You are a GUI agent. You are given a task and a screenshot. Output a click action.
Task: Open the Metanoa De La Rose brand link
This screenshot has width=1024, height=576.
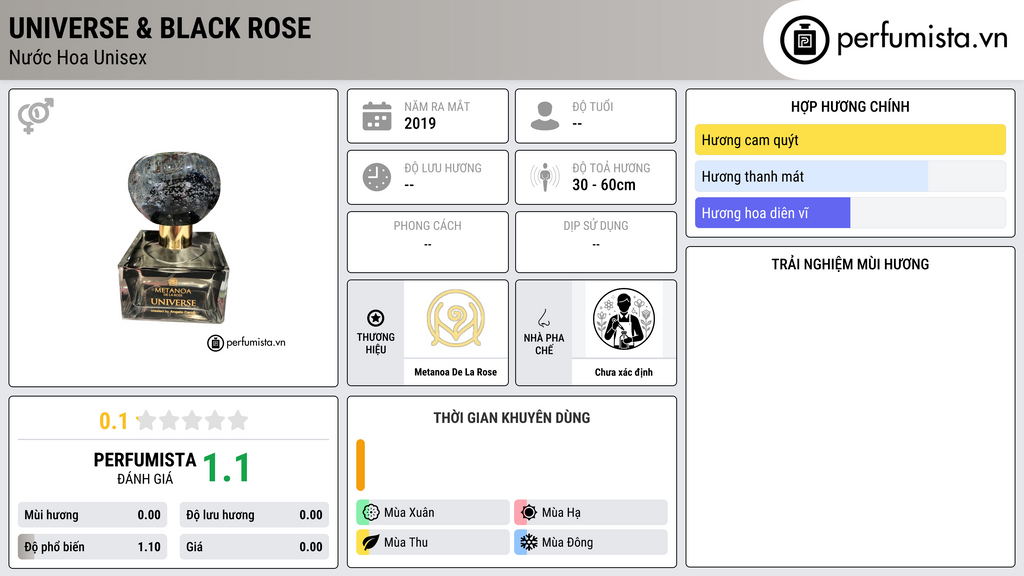point(456,372)
